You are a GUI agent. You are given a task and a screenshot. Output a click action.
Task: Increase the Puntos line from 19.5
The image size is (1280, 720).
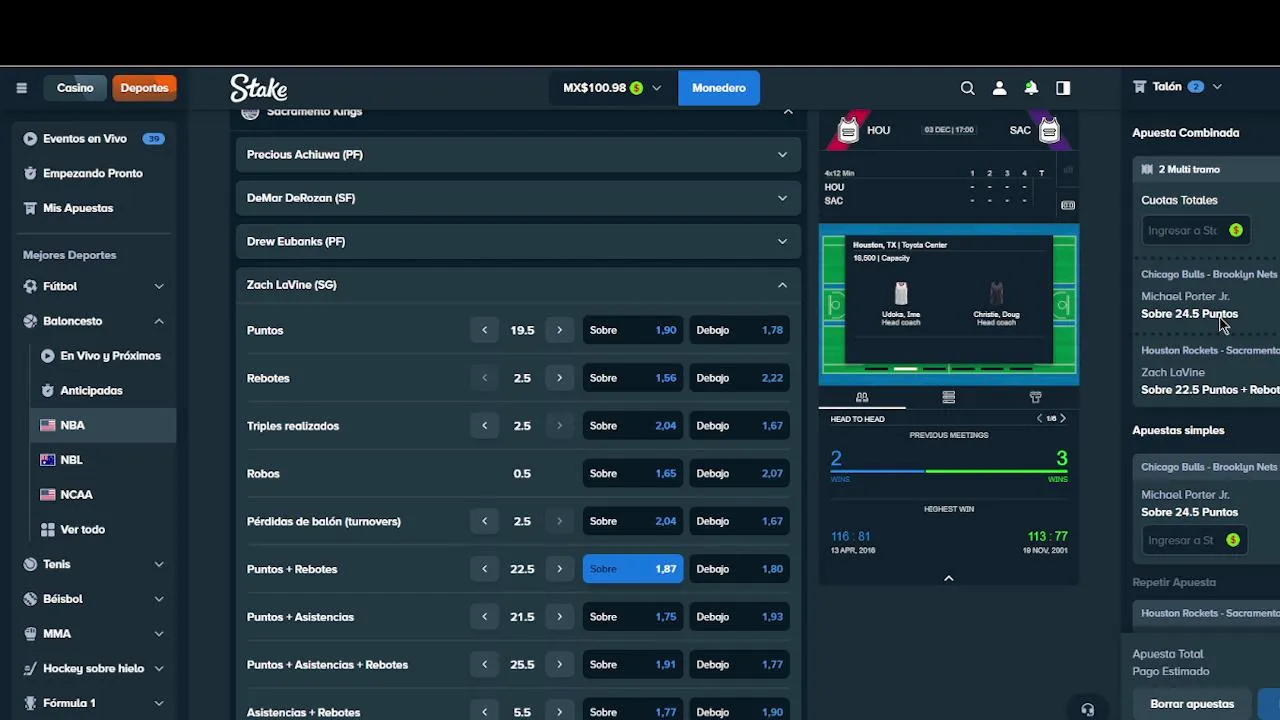click(x=559, y=330)
